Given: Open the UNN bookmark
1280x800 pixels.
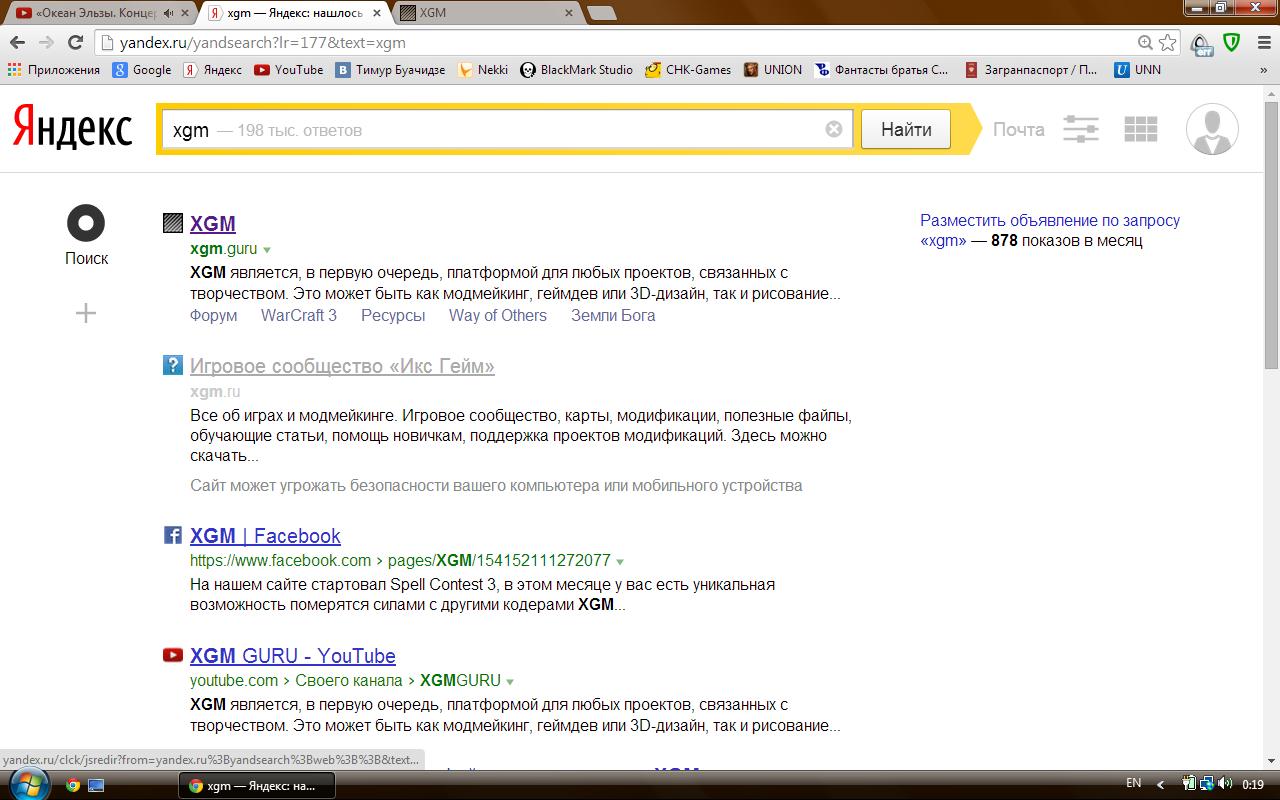Looking at the screenshot, I should click(x=1138, y=70).
